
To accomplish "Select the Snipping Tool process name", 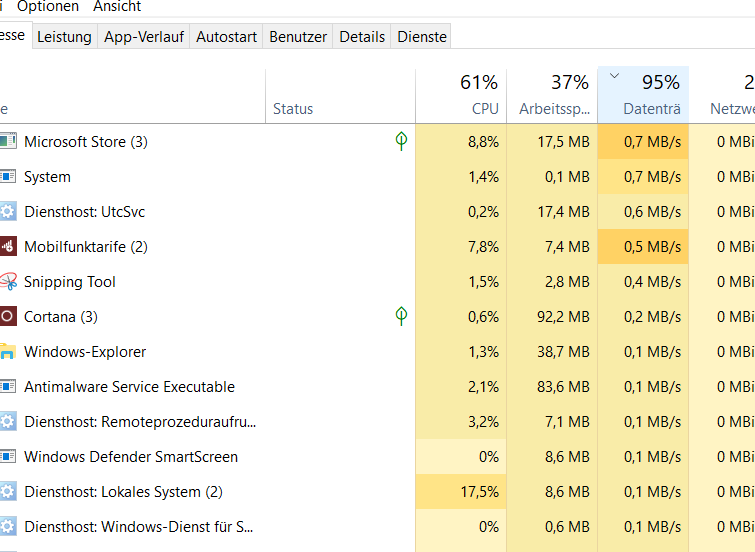I will click(x=70, y=282).
